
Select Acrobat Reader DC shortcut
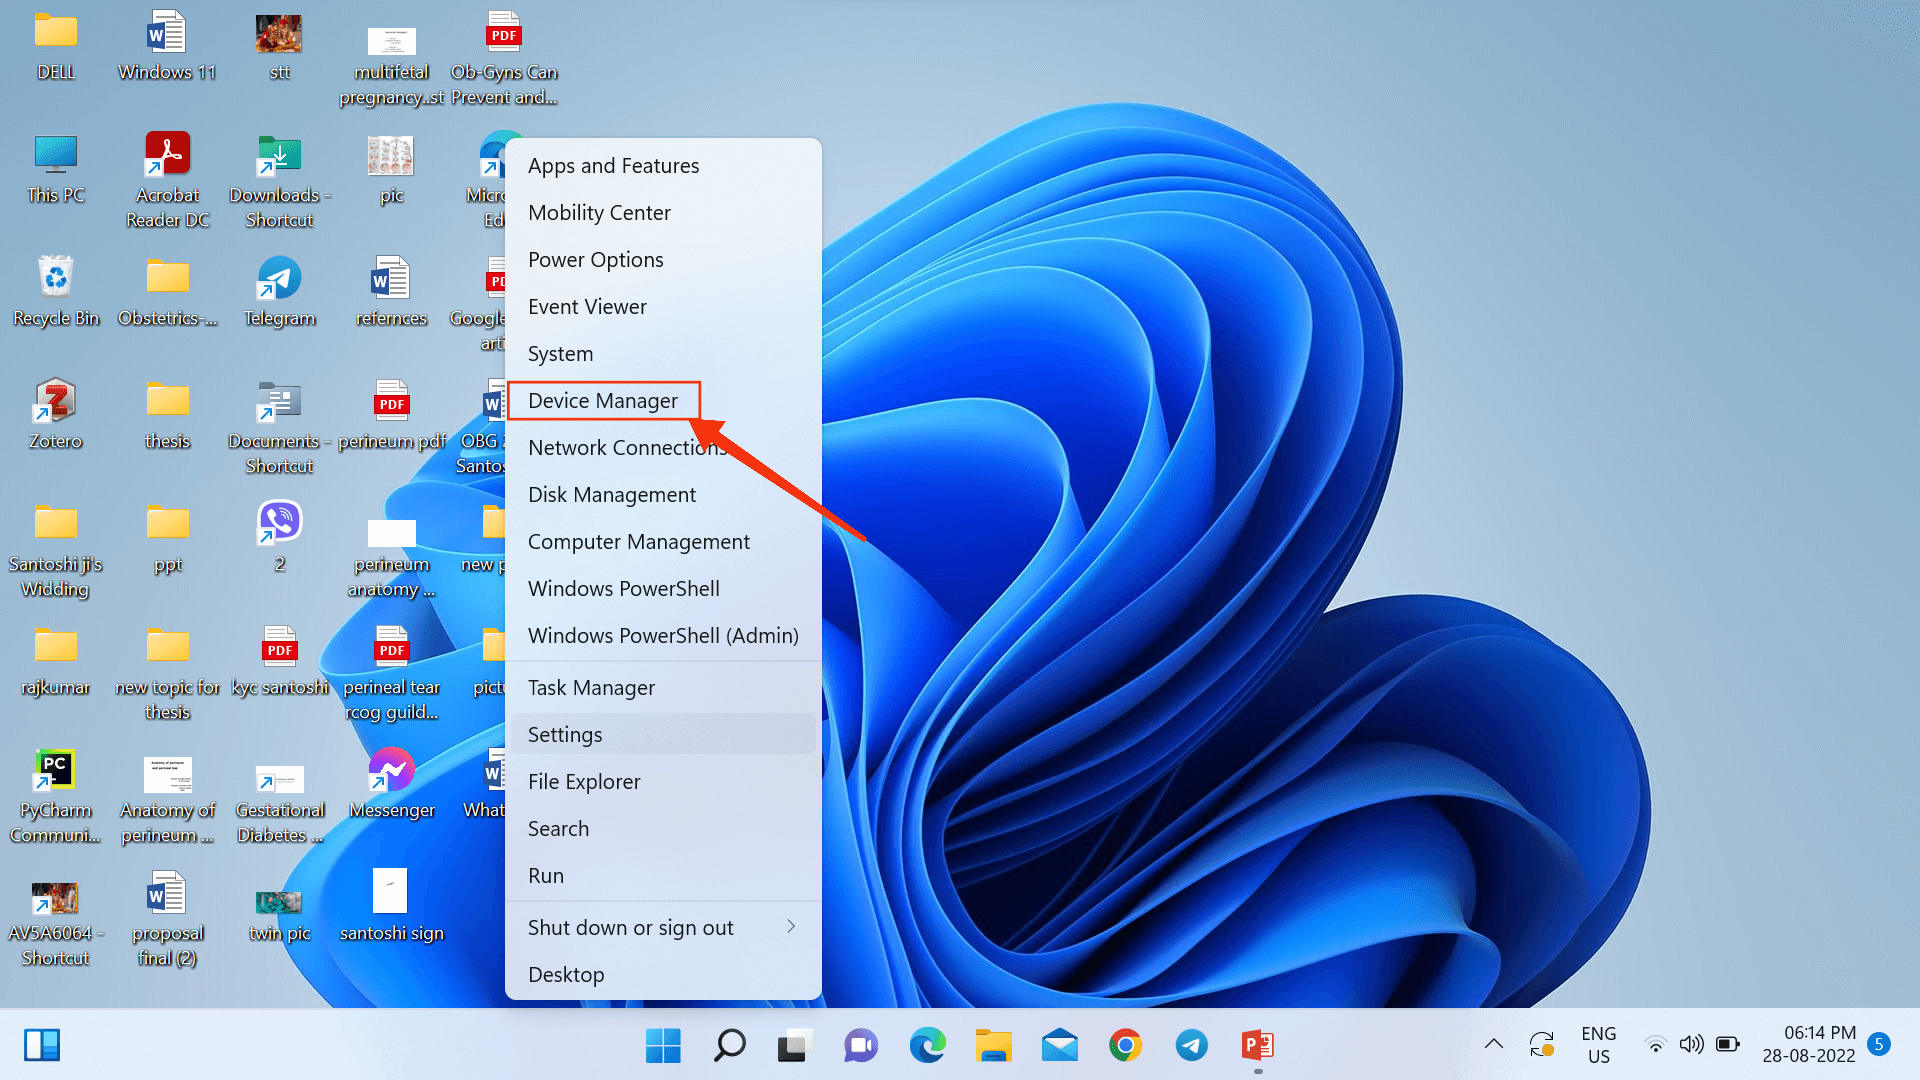168,180
